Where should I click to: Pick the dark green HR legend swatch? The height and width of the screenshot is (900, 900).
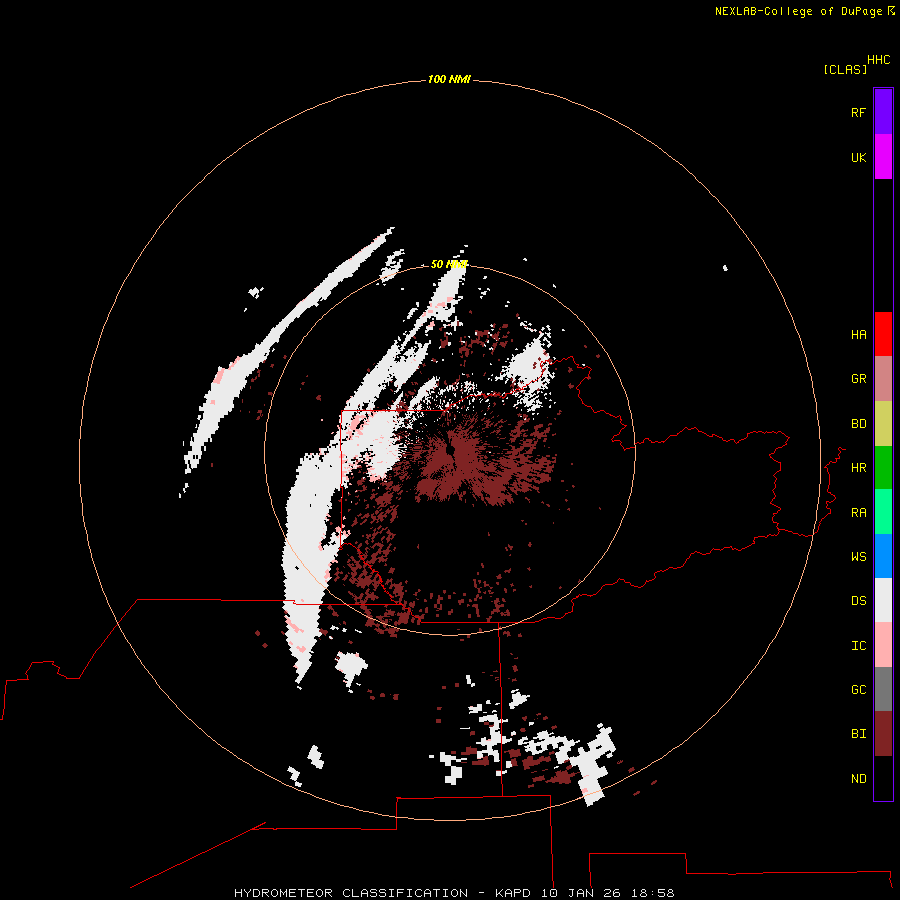[883, 468]
